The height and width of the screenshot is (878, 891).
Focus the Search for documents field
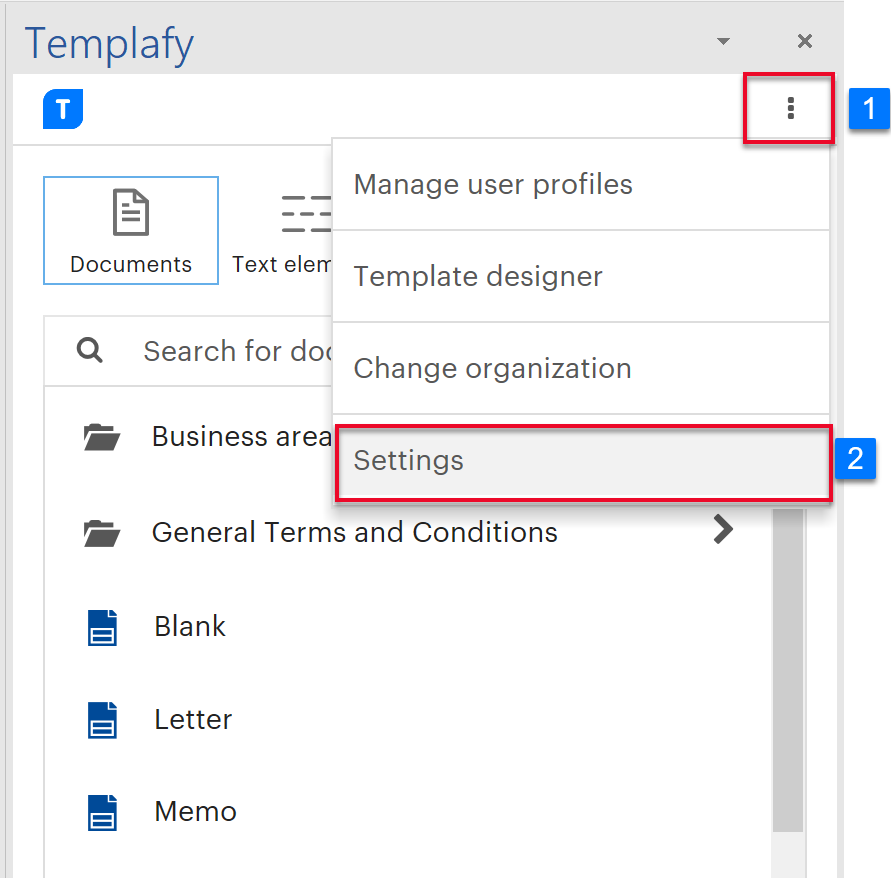pyautogui.click(x=189, y=351)
